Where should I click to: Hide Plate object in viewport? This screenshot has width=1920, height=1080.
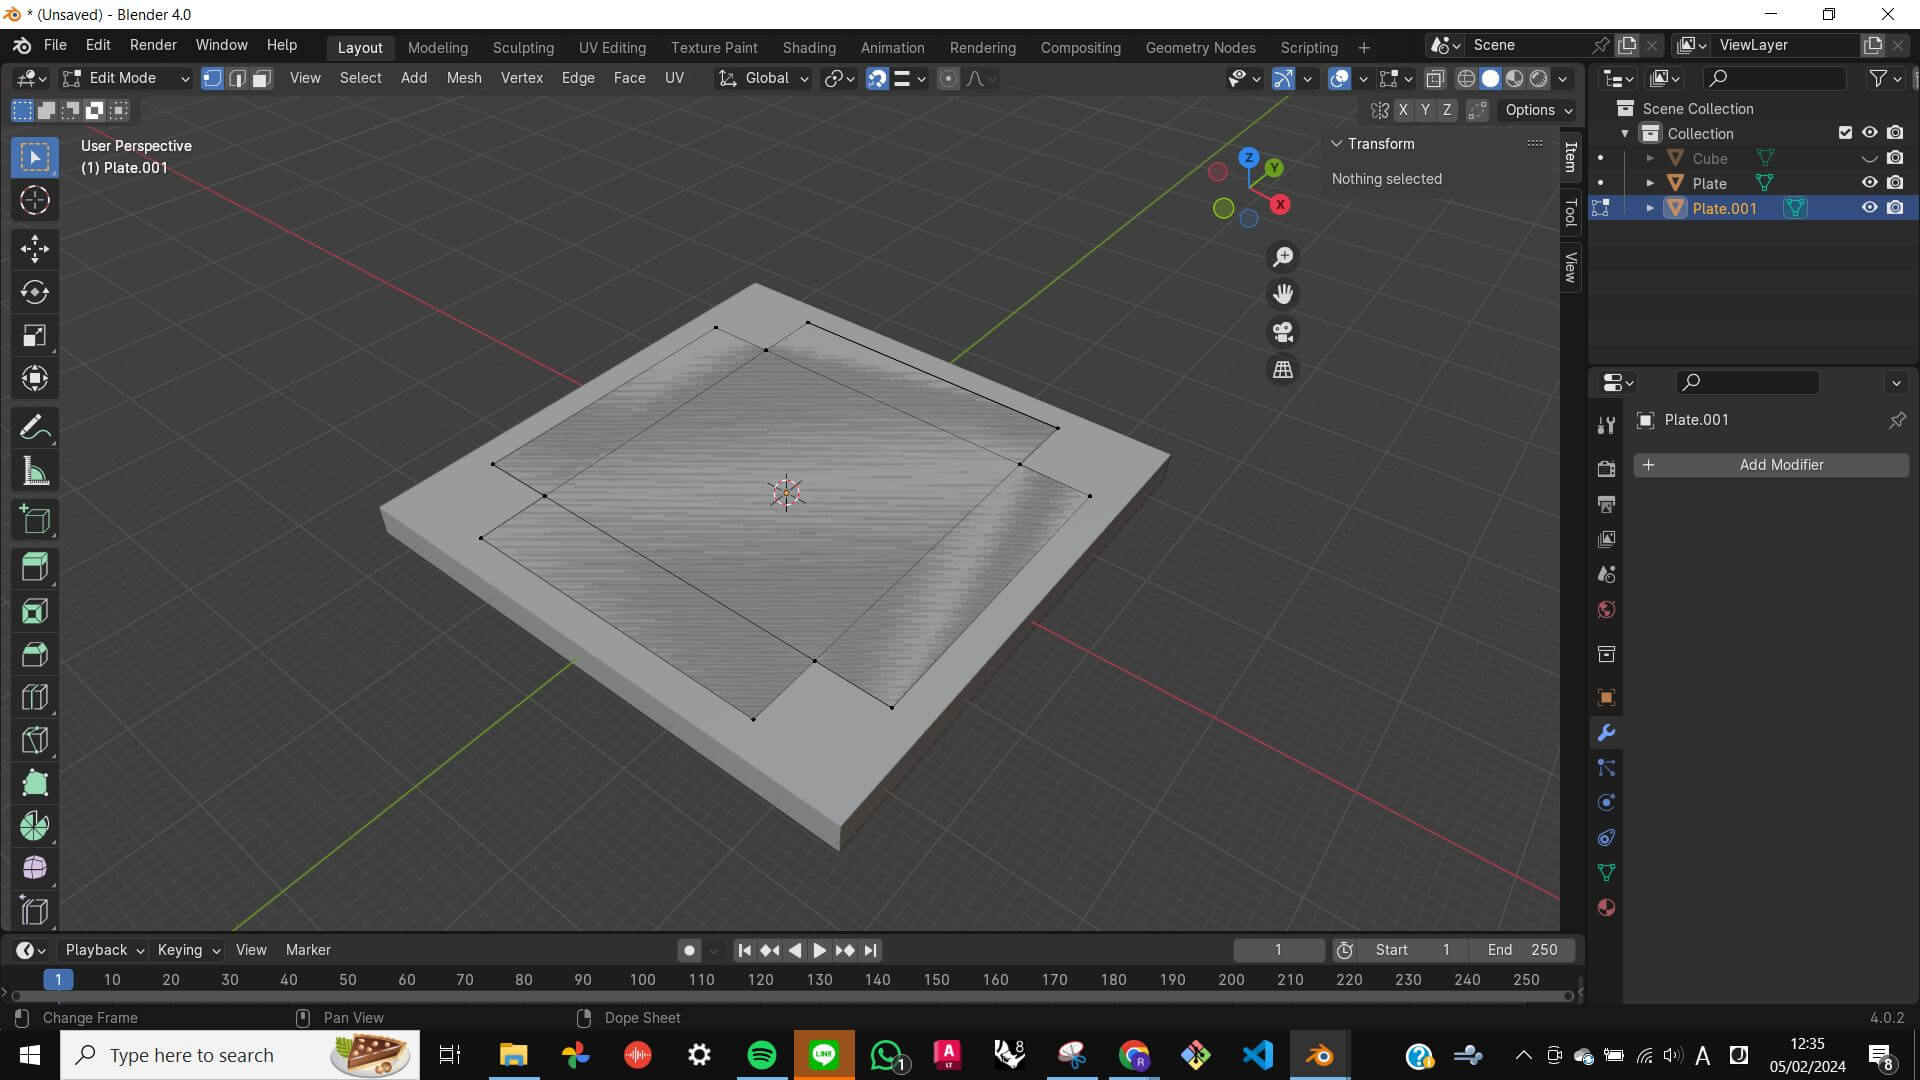click(x=1869, y=183)
